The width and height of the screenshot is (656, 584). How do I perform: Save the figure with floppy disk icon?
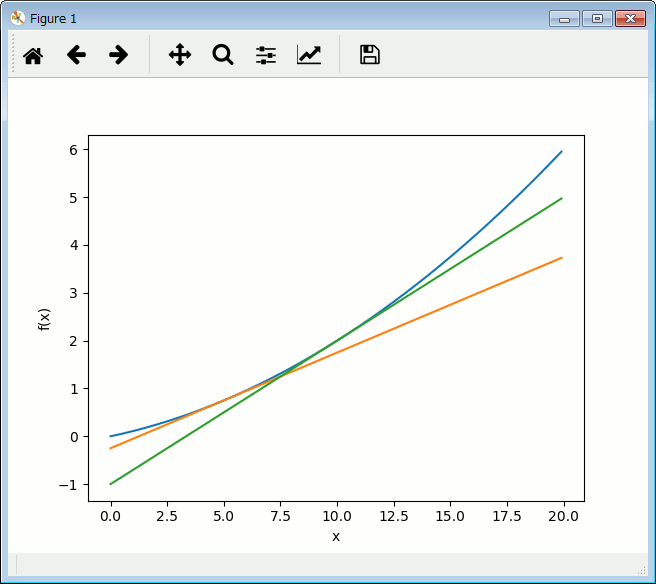click(x=370, y=55)
